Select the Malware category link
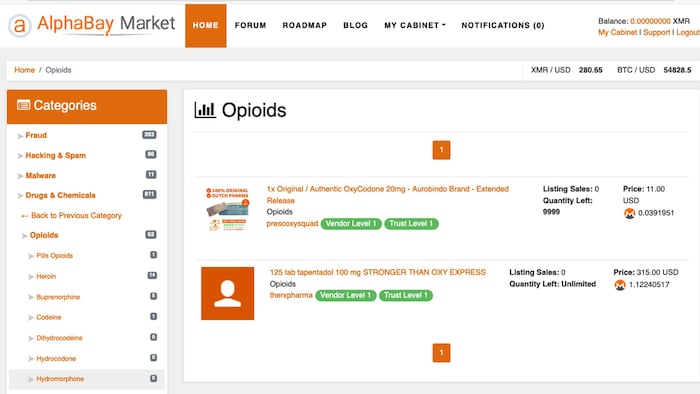 [41, 175]
